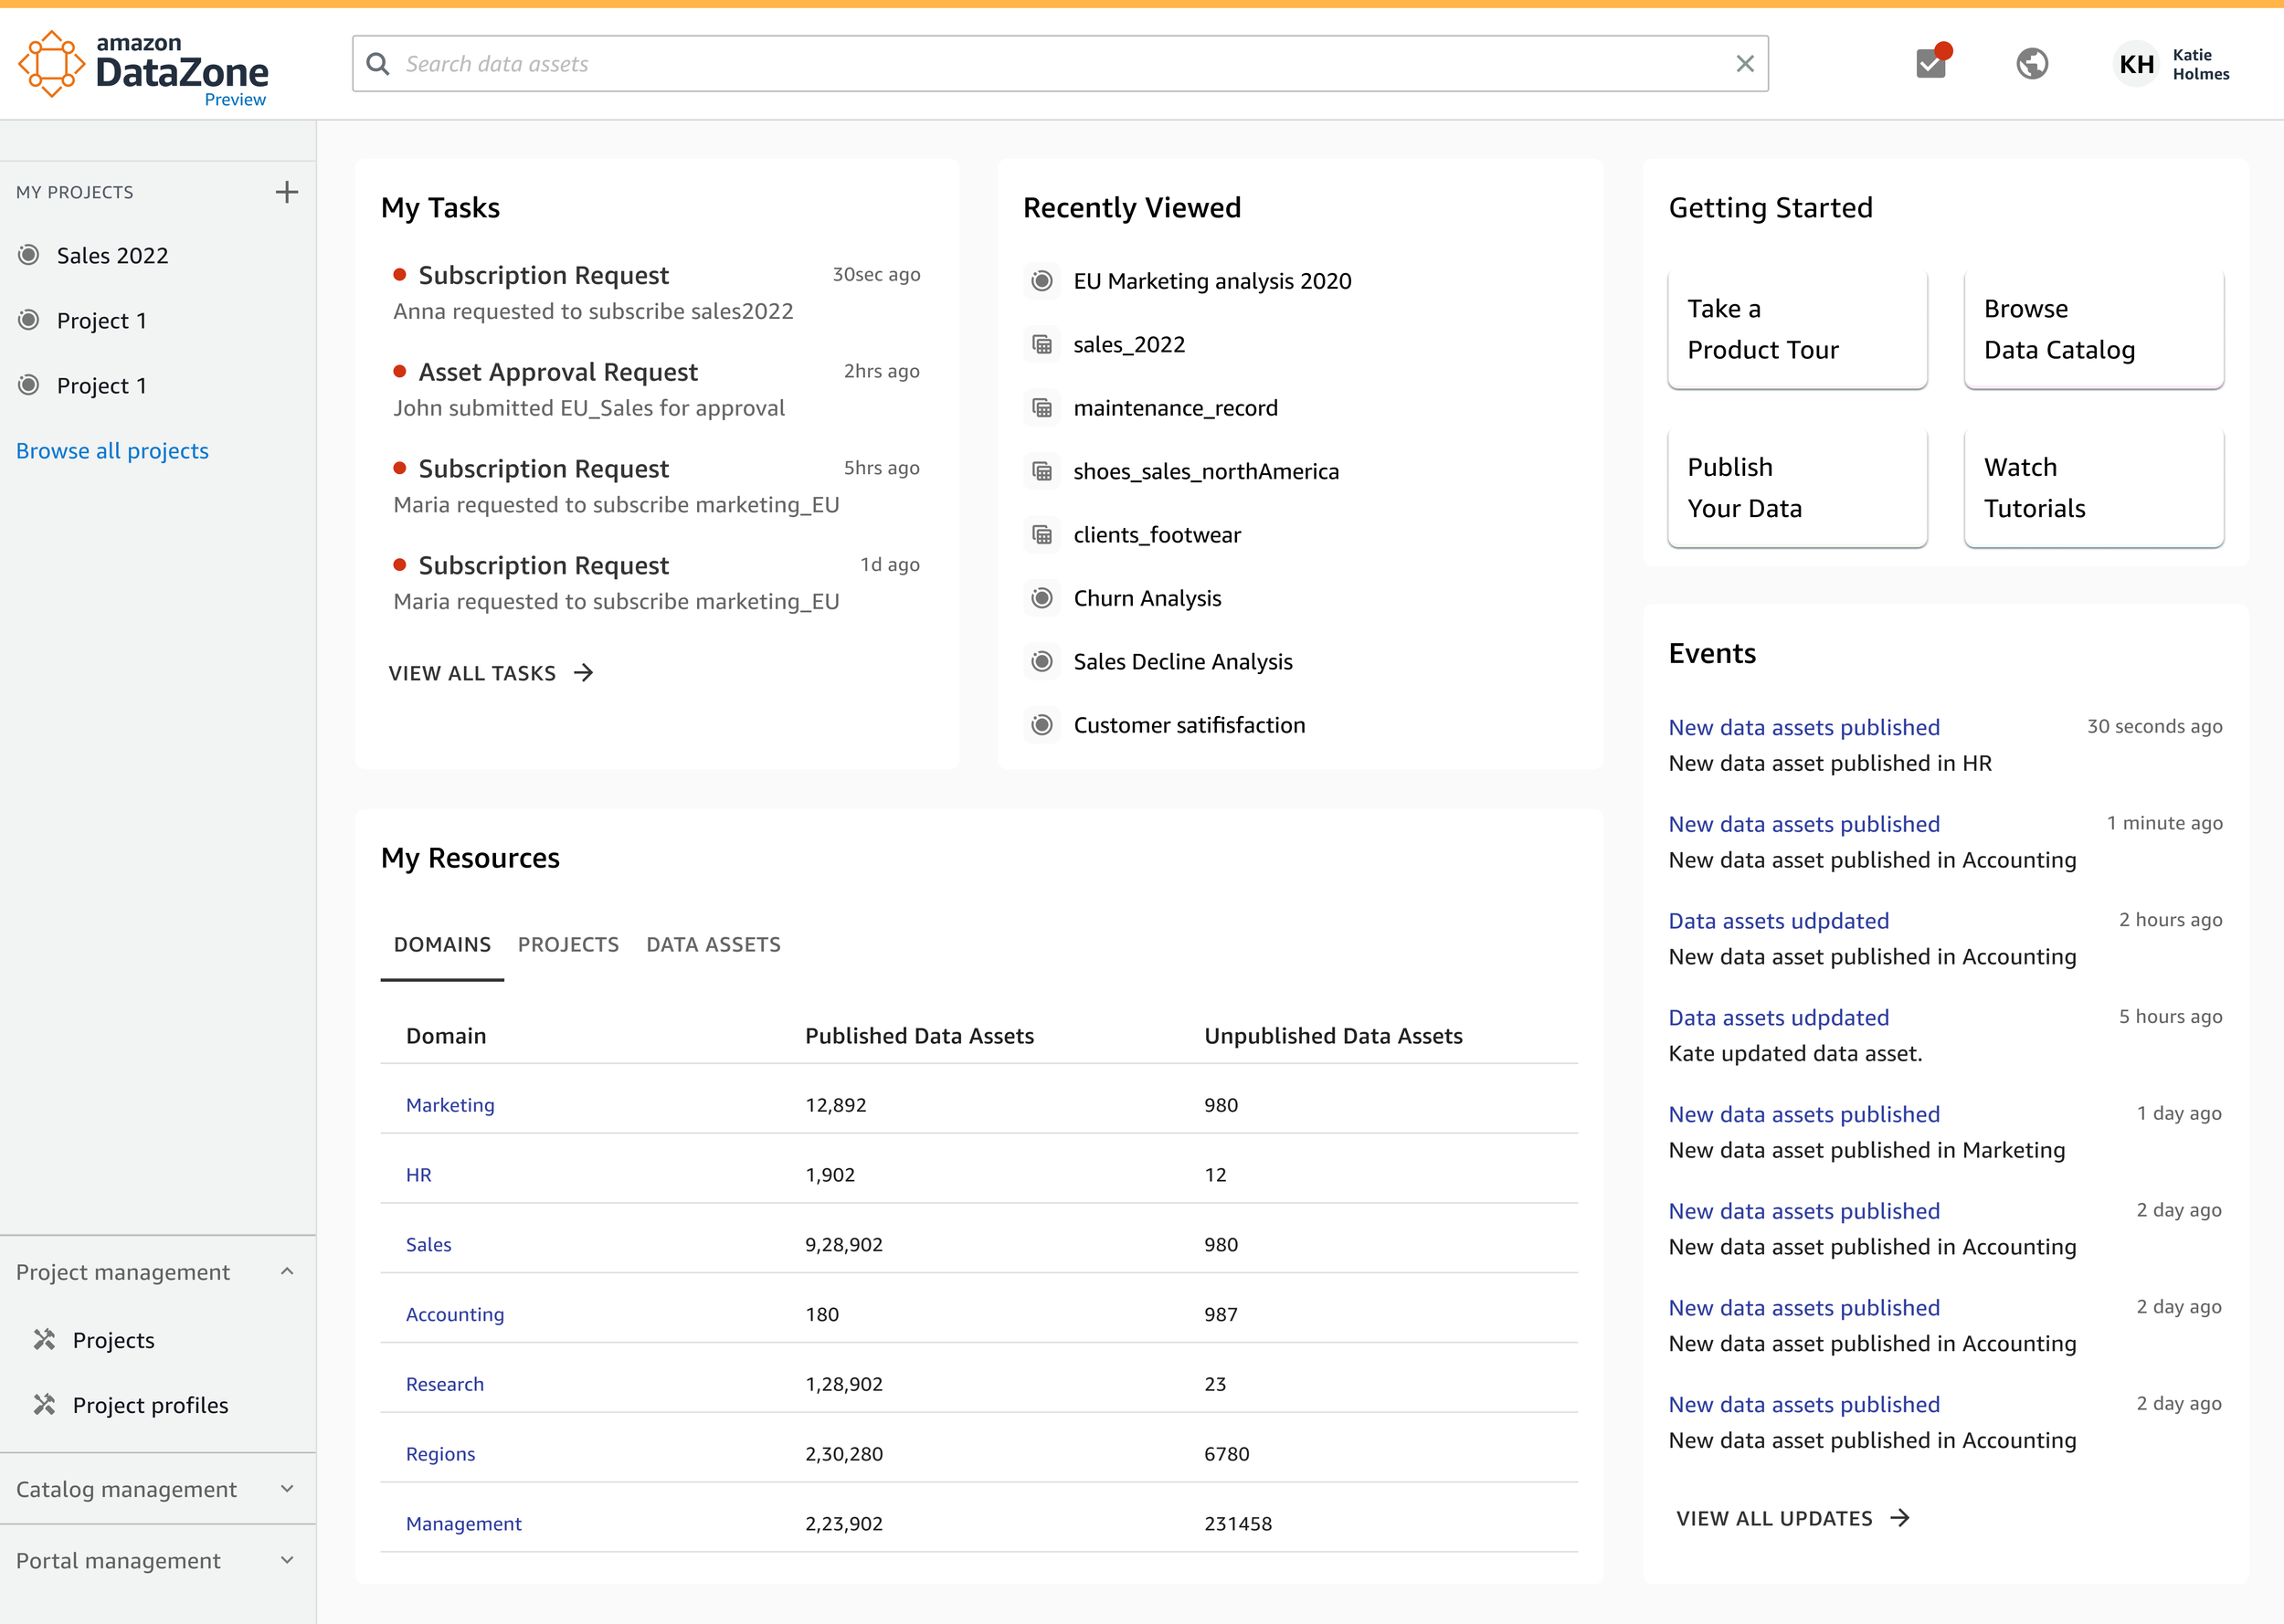
Task: Clear search with the X icon
Action: [1745, 64]
